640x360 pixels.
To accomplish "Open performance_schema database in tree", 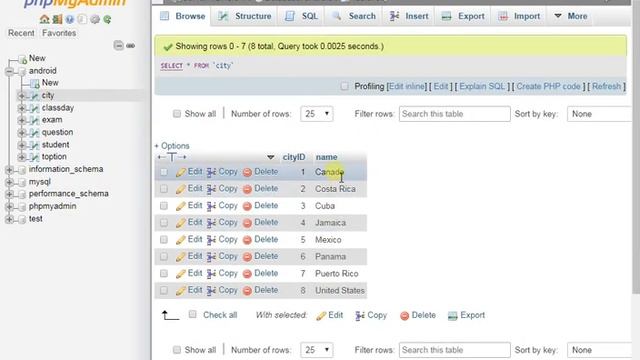I will [x=69, y=194].
